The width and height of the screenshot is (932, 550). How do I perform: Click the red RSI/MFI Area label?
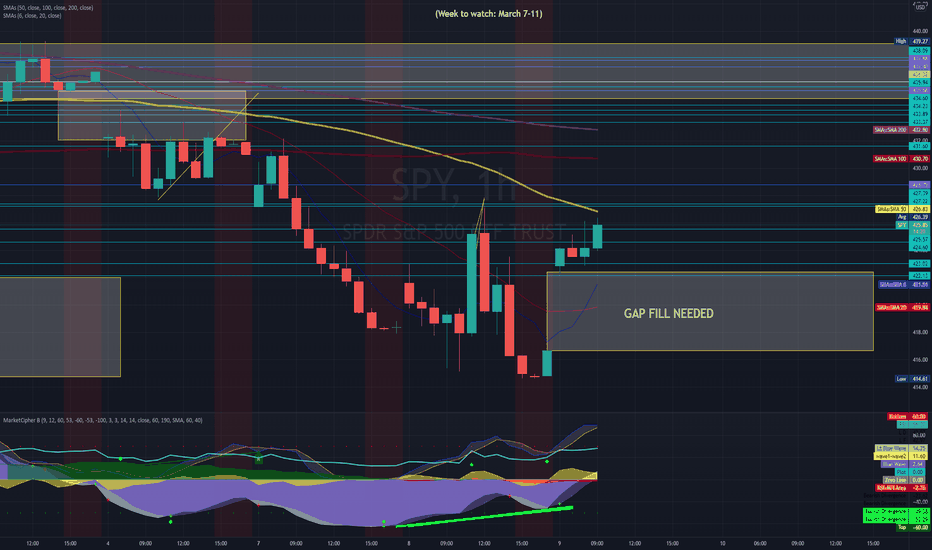(902, 488)
